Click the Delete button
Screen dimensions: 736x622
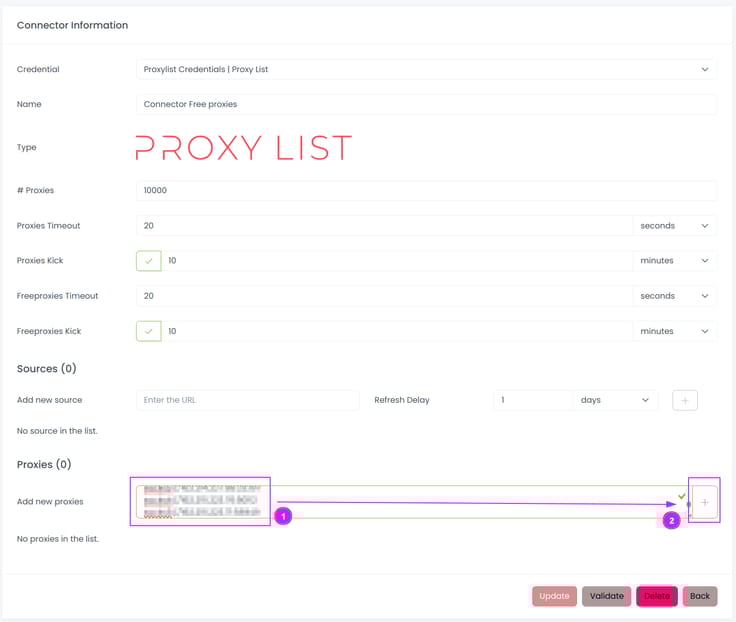(657, 596)
